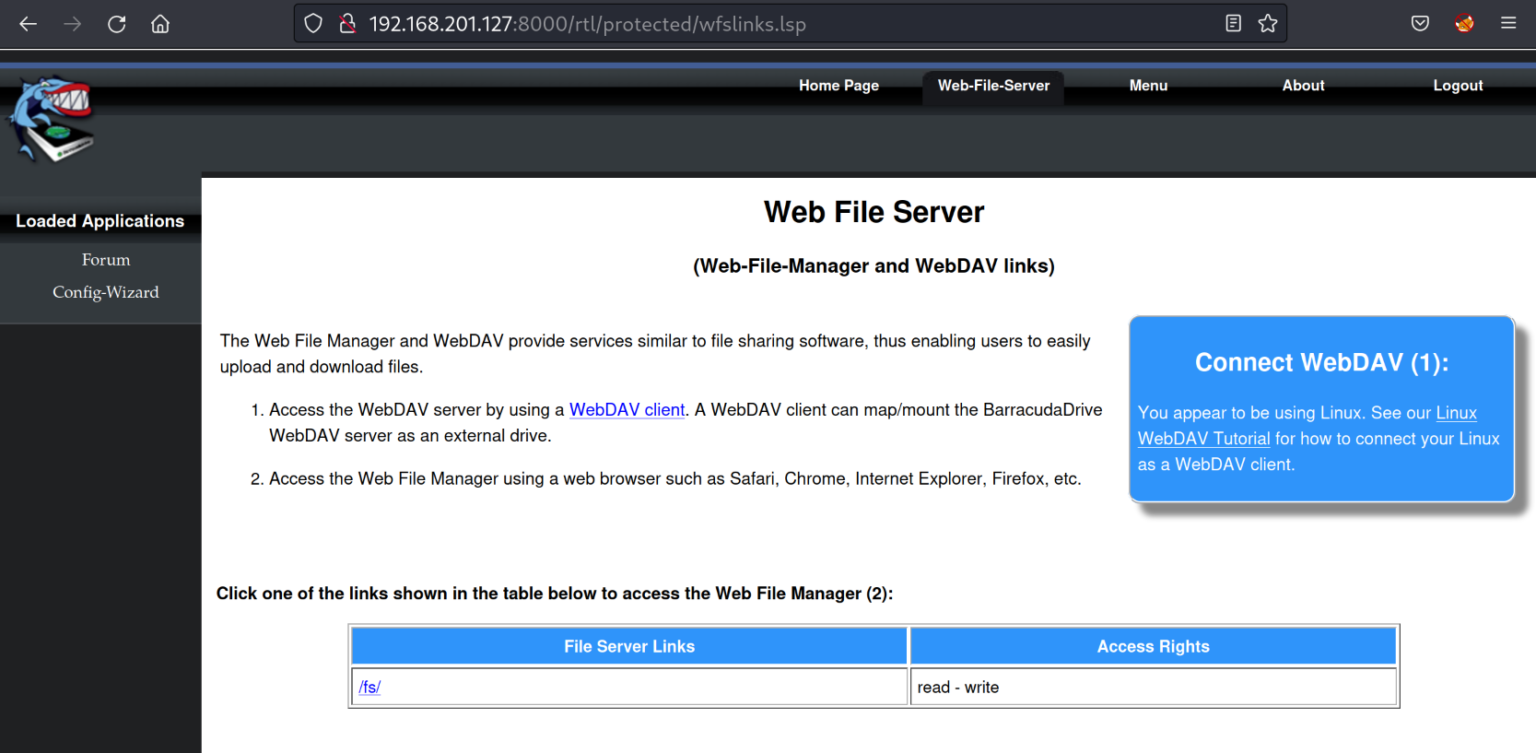This screenshot has width=1536, height=753.
Task: Open the Menu navigation item
Action: [1148, 86]
